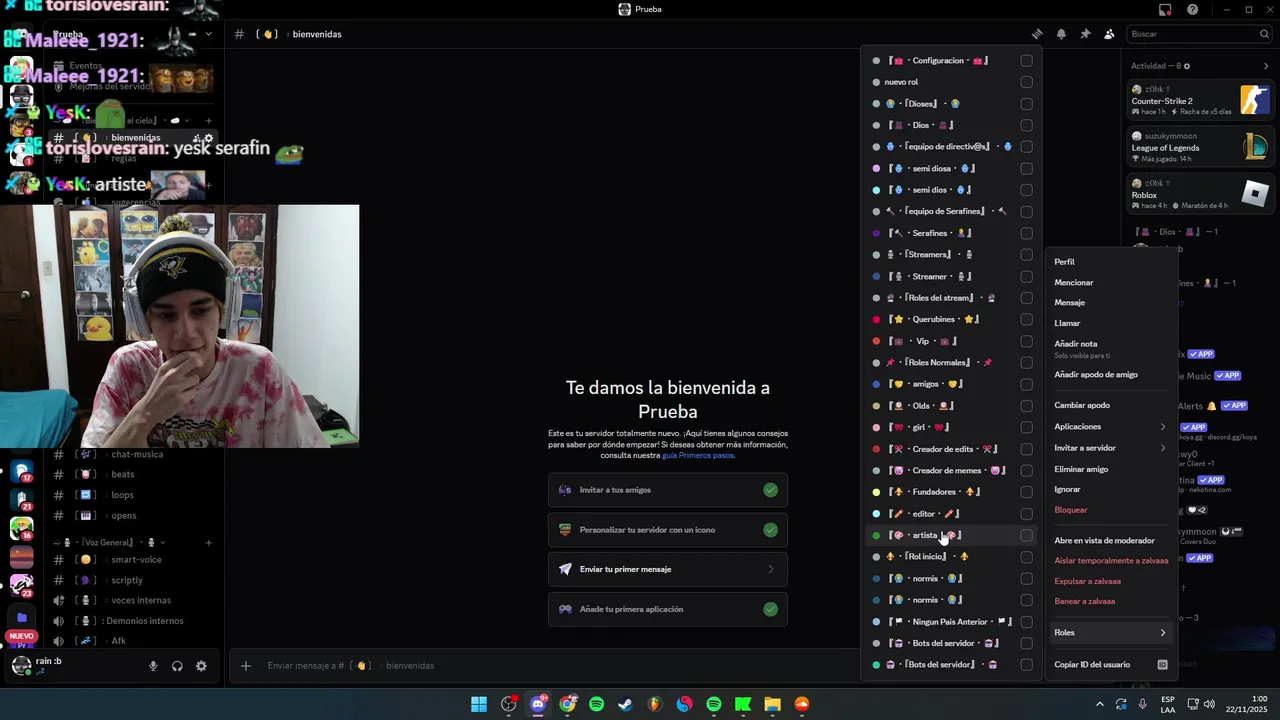Viewport: 1280px width, 720px height.
Task: Check the Fundadores role checkbox
Action: [1026, 492]
